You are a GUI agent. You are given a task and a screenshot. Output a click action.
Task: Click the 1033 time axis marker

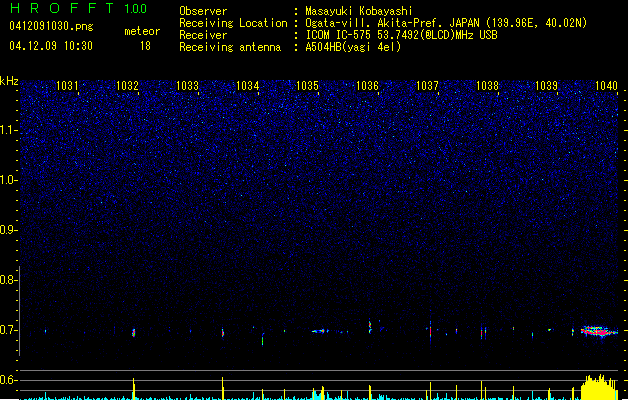tap(187, 85)
